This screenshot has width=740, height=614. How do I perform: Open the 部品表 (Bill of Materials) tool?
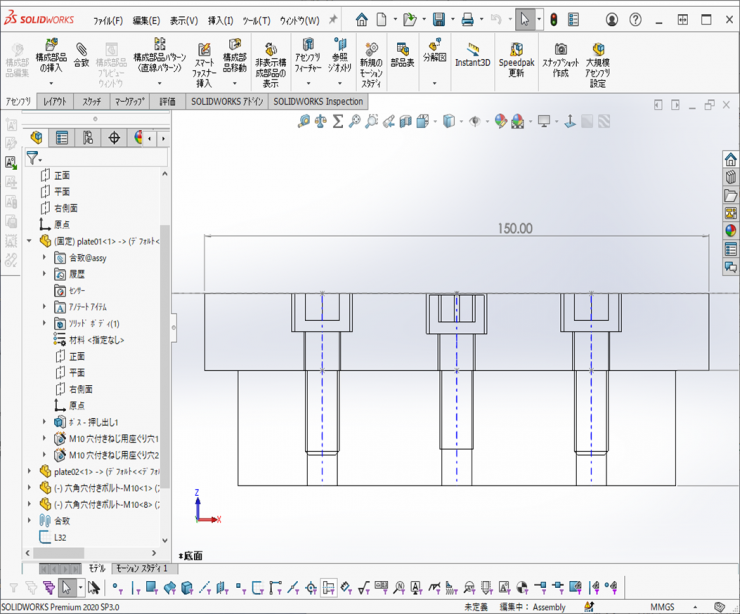pyautogui.click(x=402, y=54)
